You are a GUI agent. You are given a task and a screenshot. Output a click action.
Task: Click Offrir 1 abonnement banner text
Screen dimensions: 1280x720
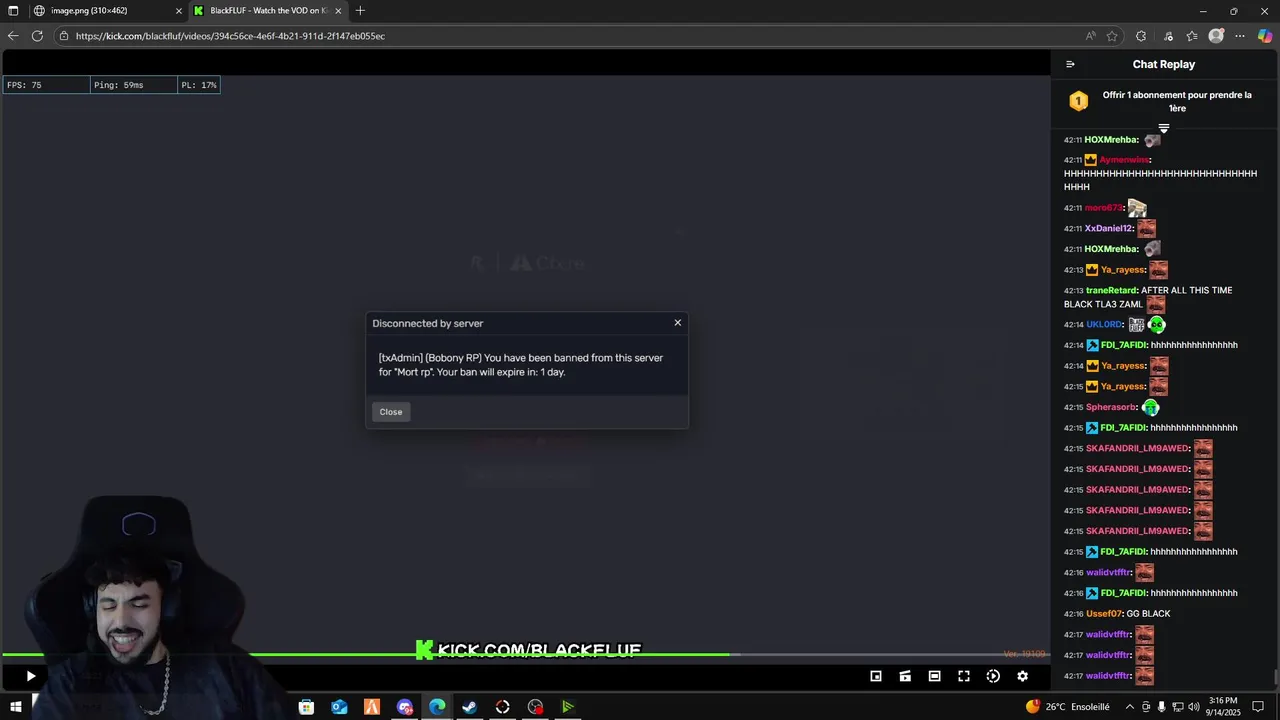(x=1177, y=101)
